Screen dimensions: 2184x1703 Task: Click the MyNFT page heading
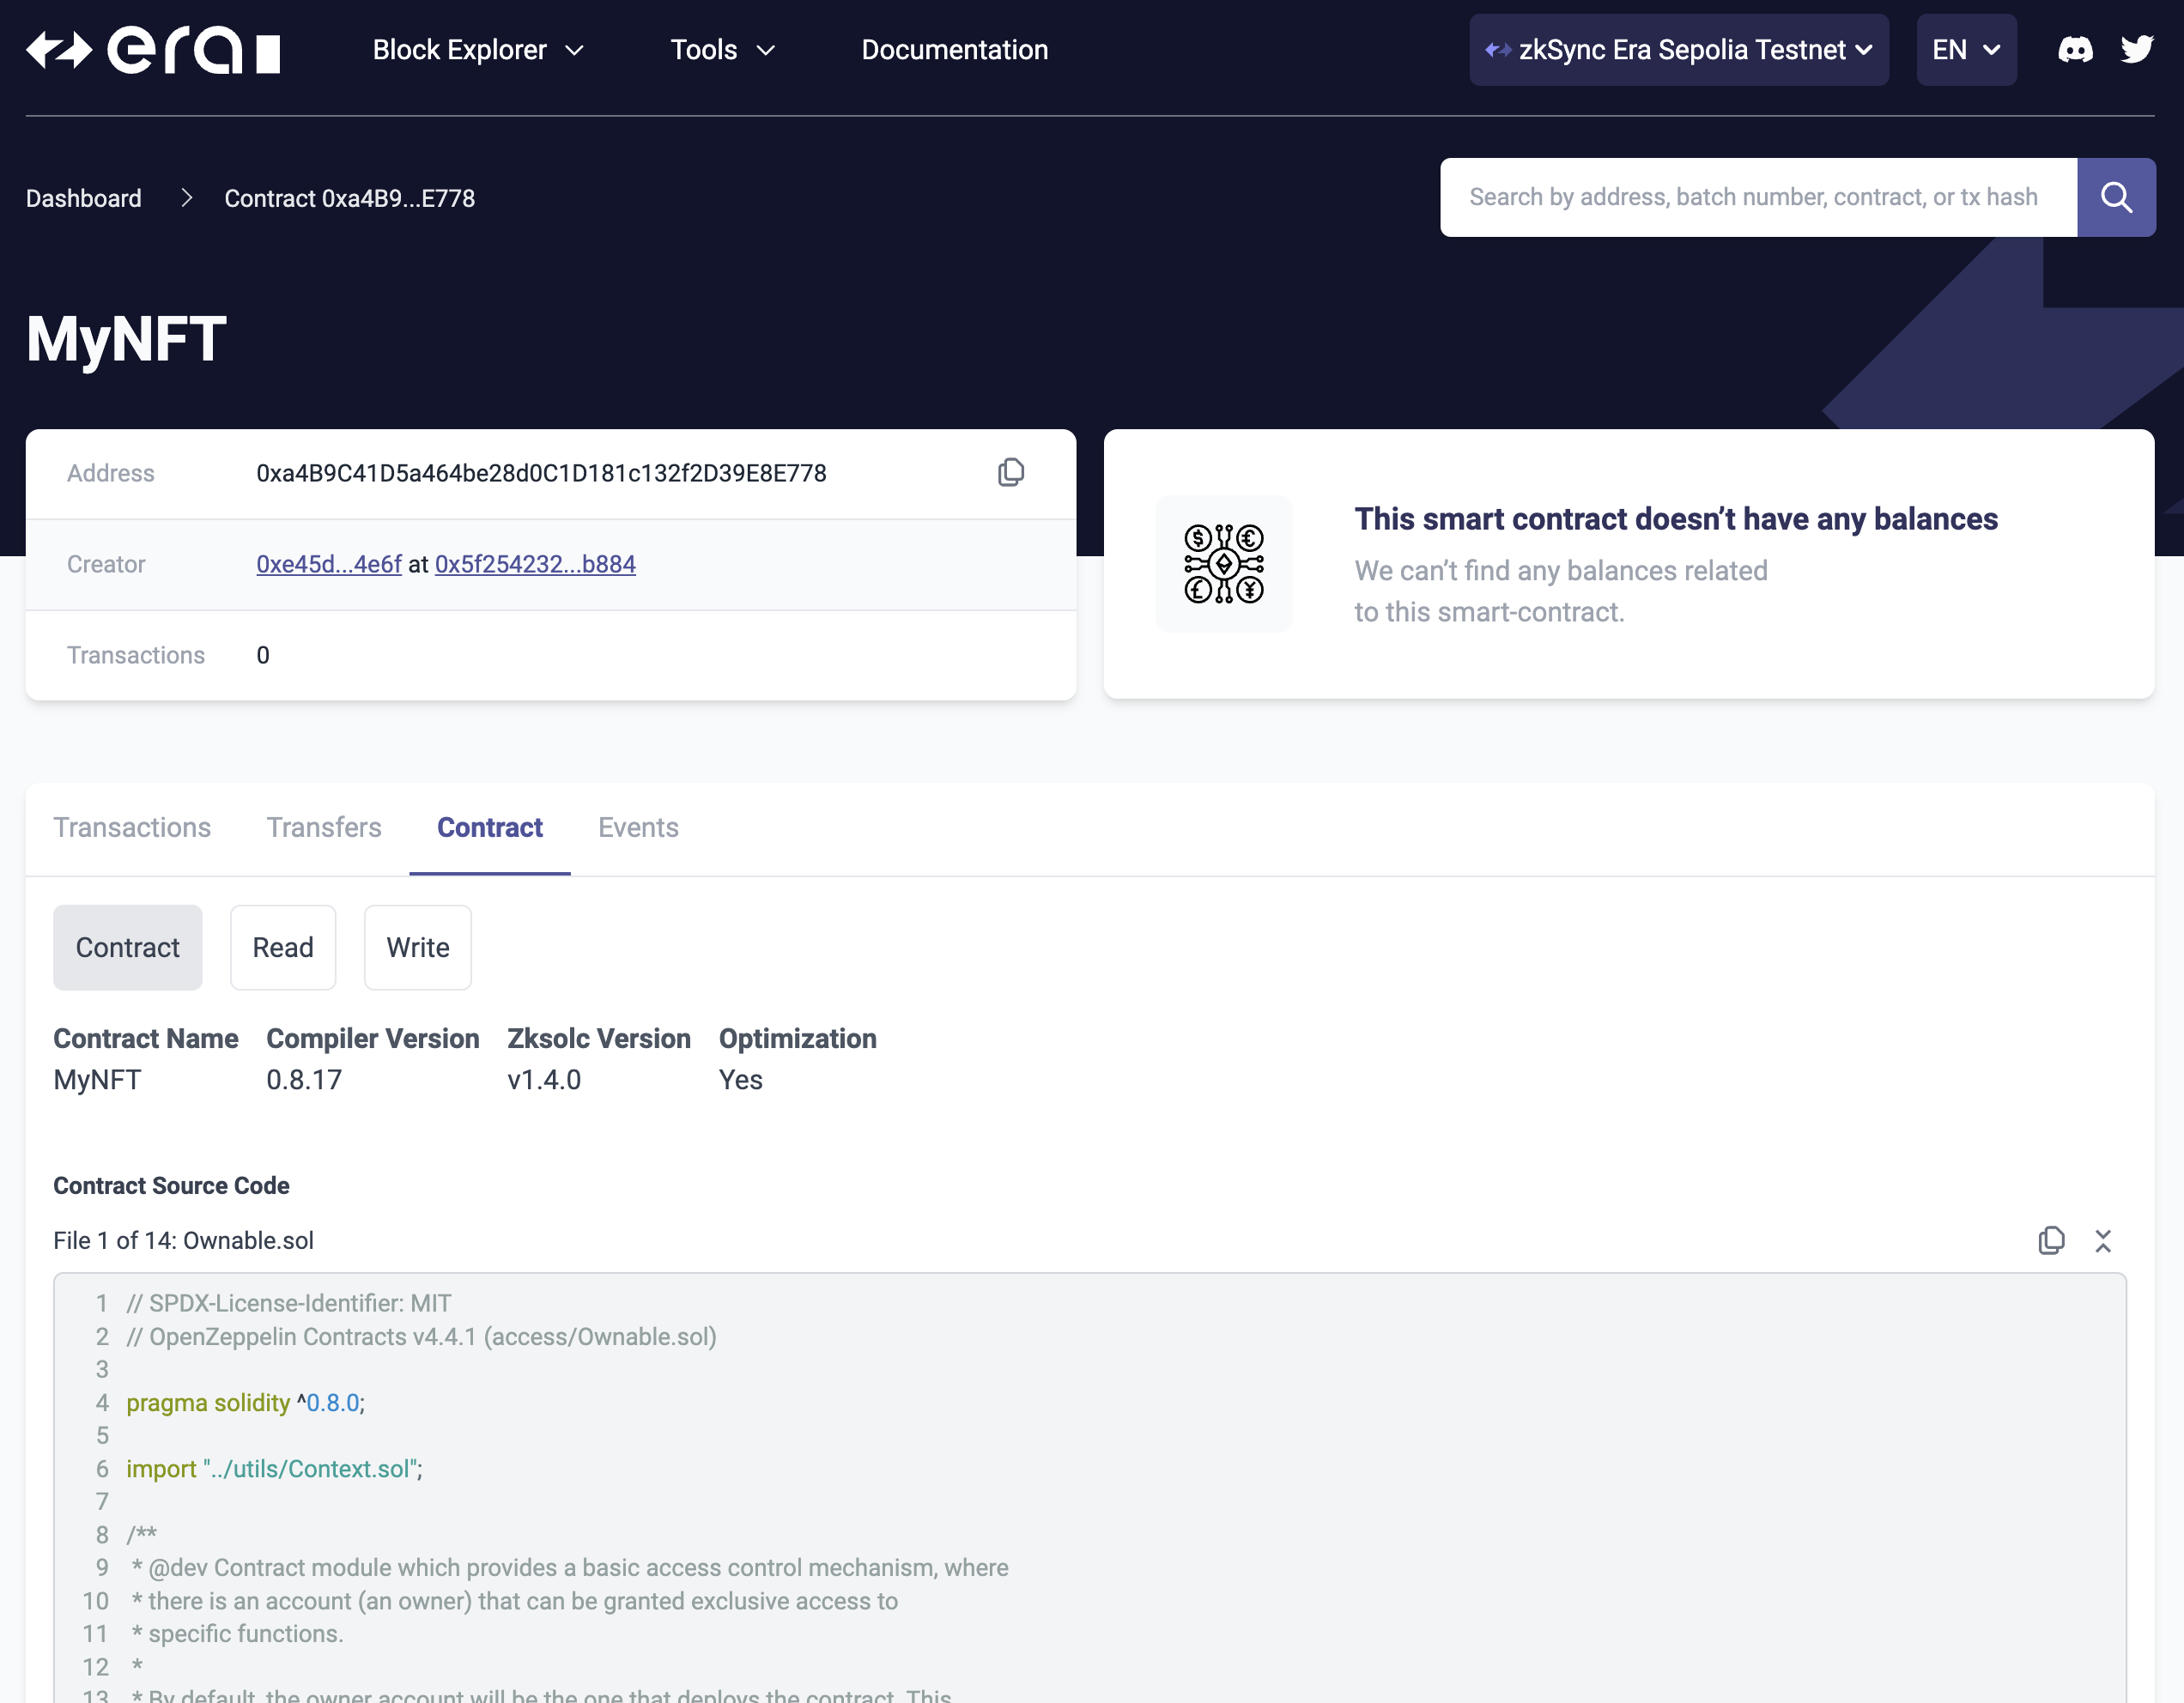tap(126, 339)
